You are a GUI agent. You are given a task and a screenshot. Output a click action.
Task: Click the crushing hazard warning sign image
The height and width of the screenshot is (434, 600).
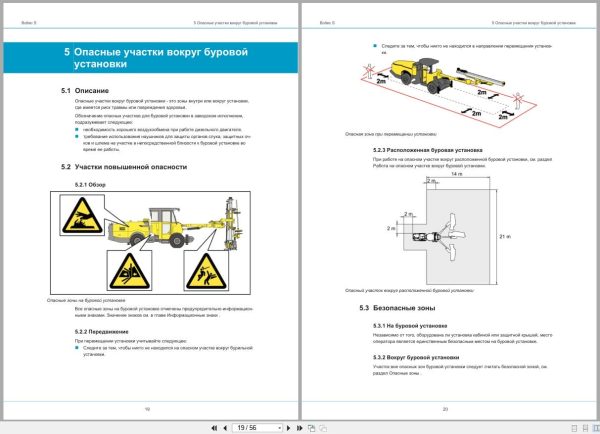[x=129, y=271]
